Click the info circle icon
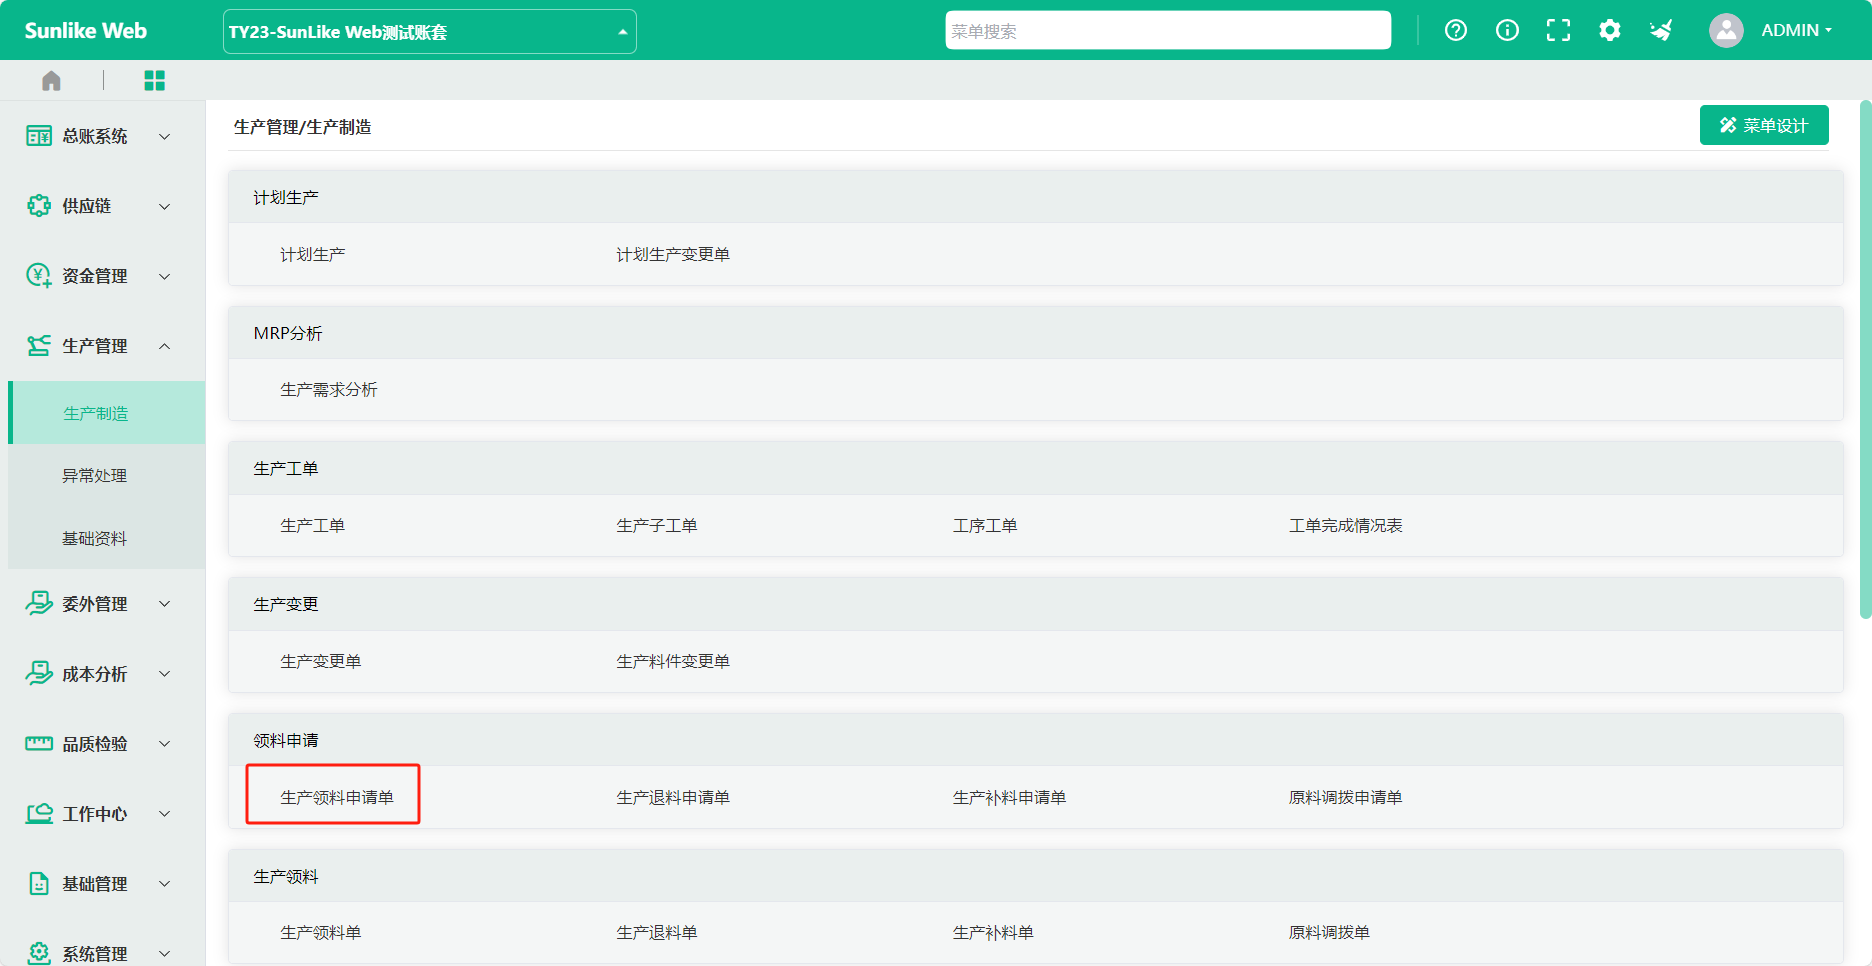Viewport: 1872px width, 966px height. (x=1507, y=30)
